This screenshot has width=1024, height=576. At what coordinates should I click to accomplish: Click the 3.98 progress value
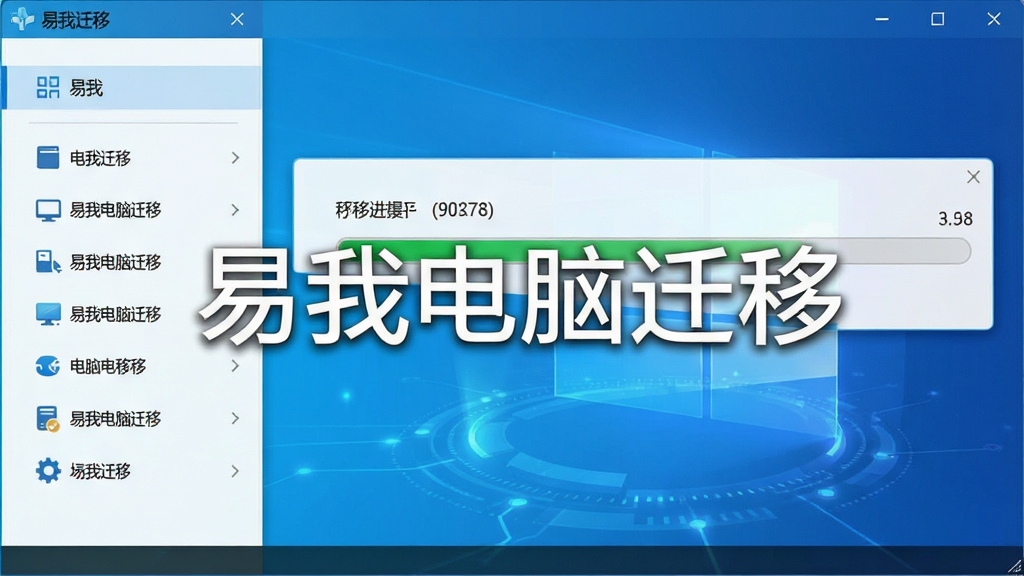pos(955,219)
